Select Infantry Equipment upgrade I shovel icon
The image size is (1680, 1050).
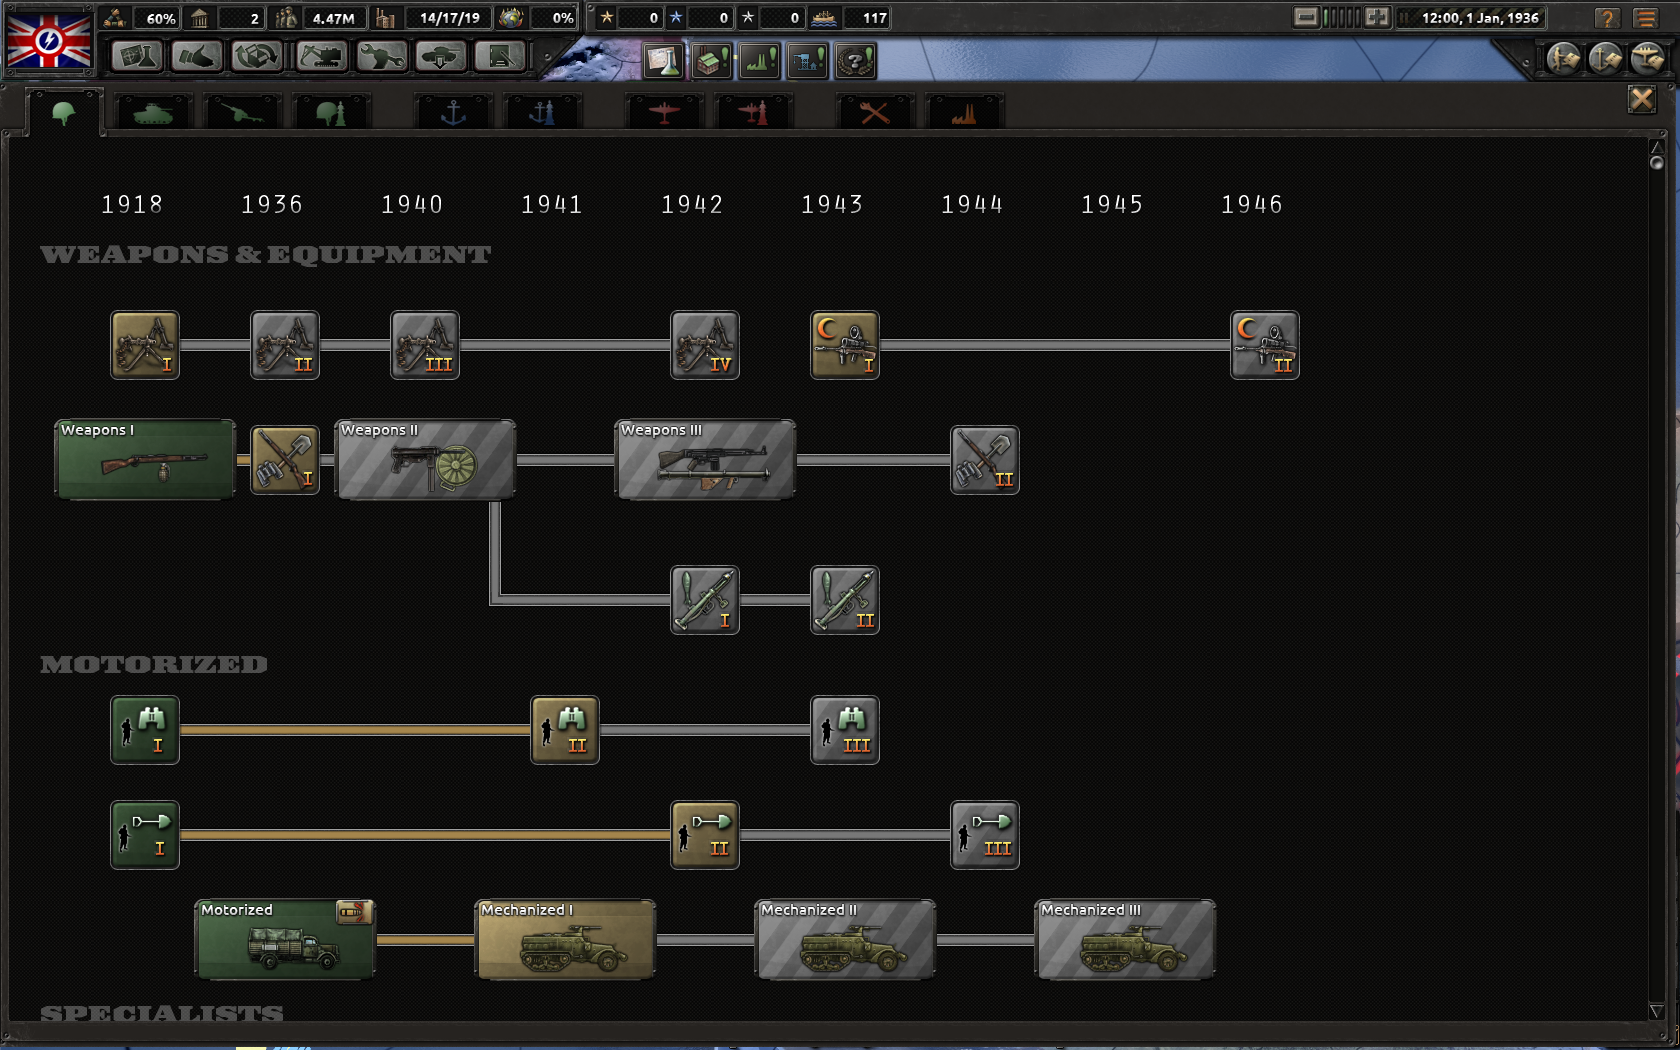coord(285,460)
